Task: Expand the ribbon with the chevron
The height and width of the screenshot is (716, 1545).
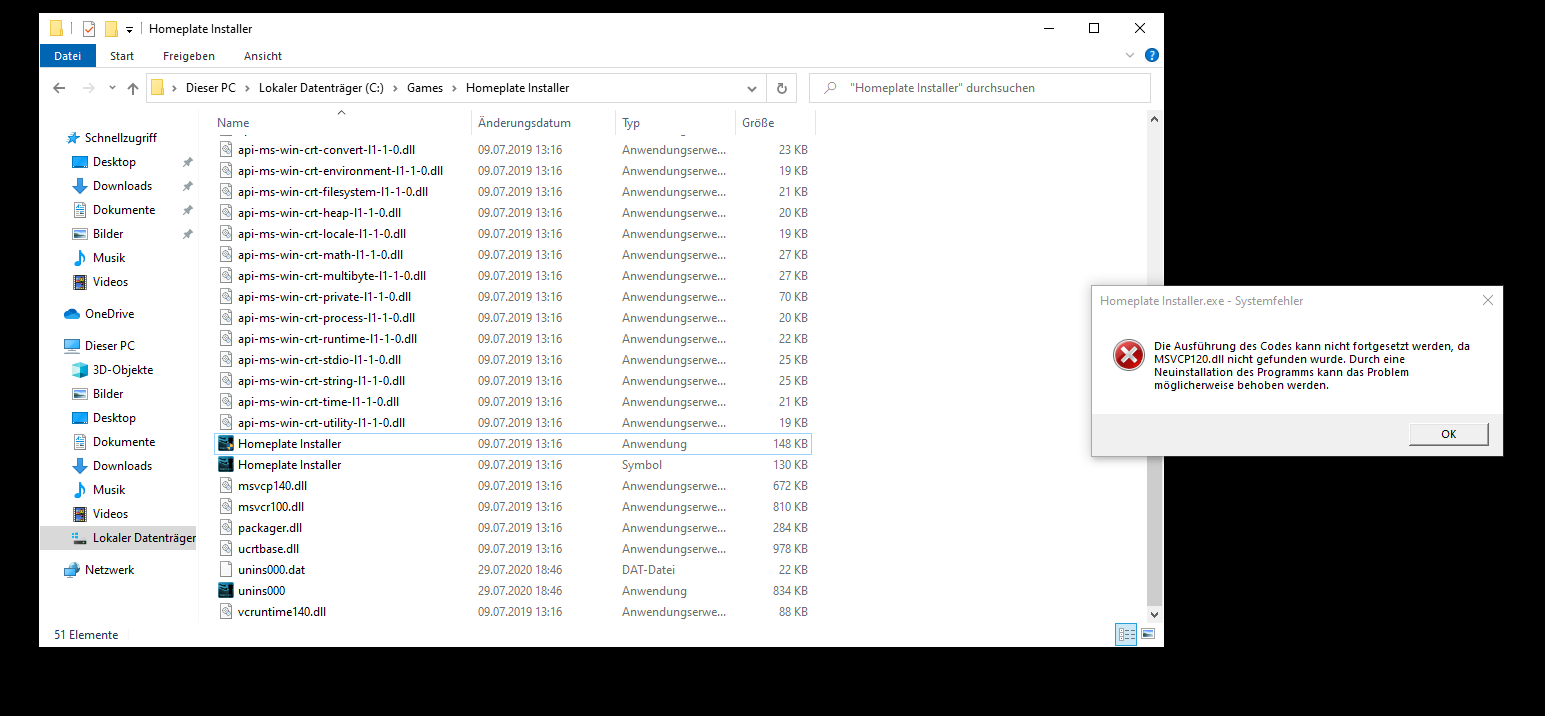Action: tap(1130, 56)
